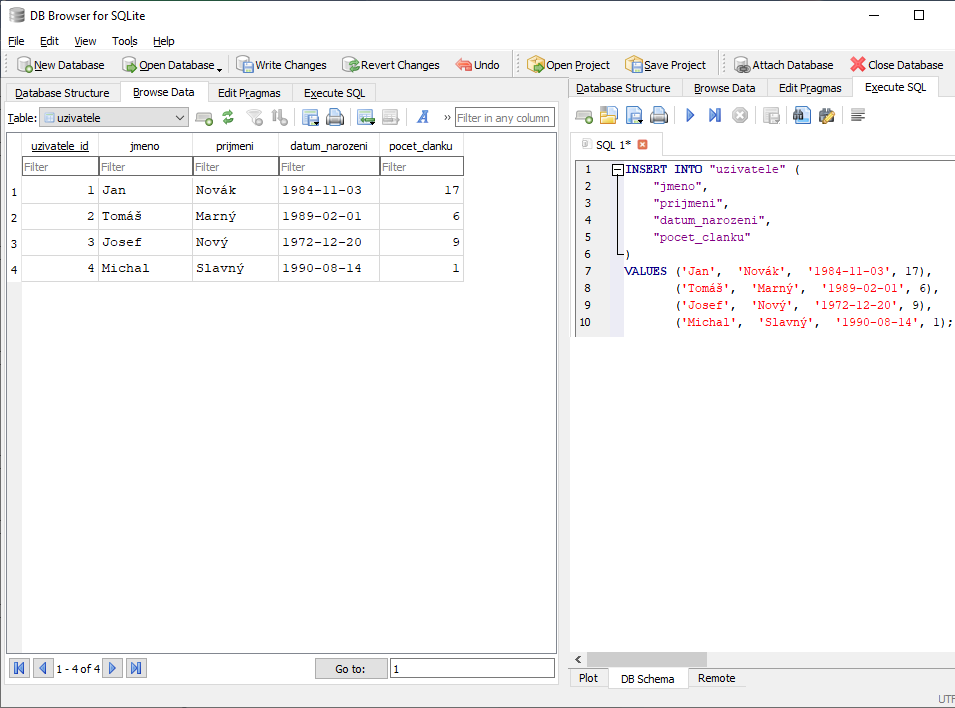Click the comment block lines icon
This screenshot has width=955, height=708.
(858, 115)
